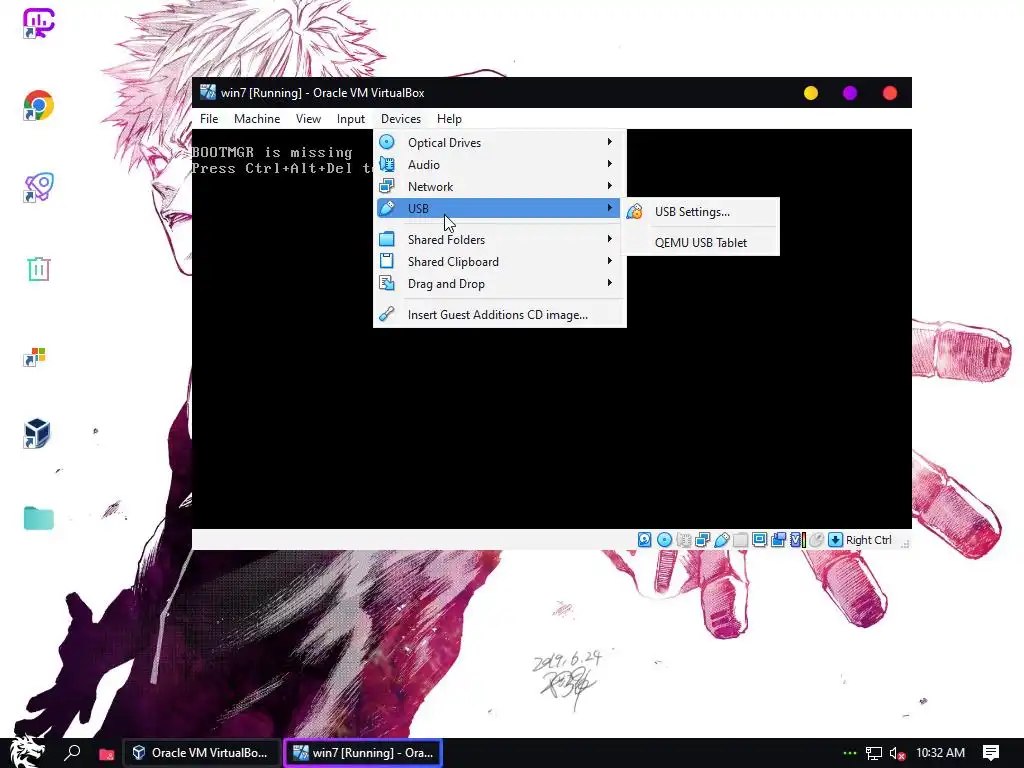Image resolution: width=1024 pixels, height=768 pixels.
Task: Click the network tray icon in taskbar
Action: click(874, 753)
